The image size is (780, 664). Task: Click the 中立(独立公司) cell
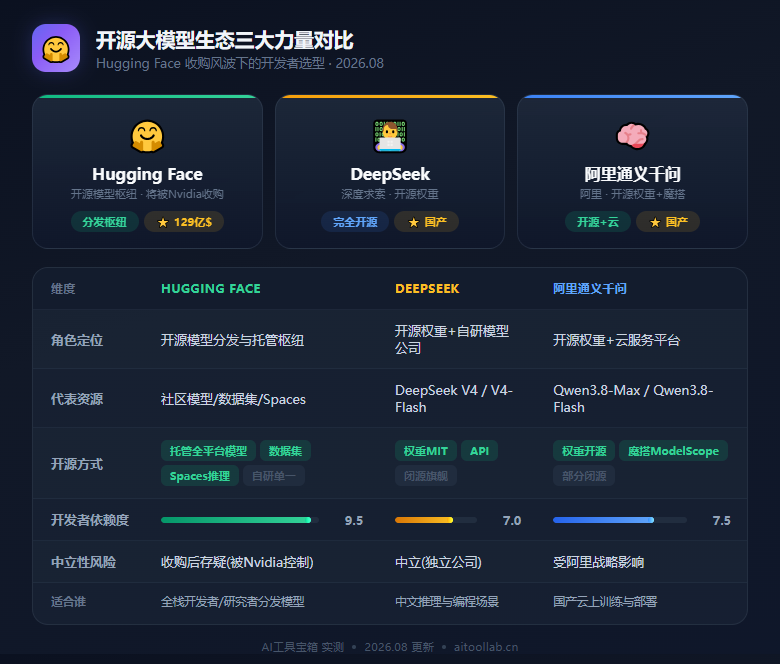point(438,562)
